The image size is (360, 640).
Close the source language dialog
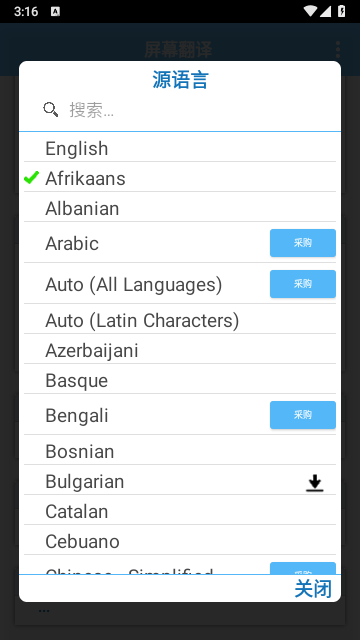[x=313, y=589]
